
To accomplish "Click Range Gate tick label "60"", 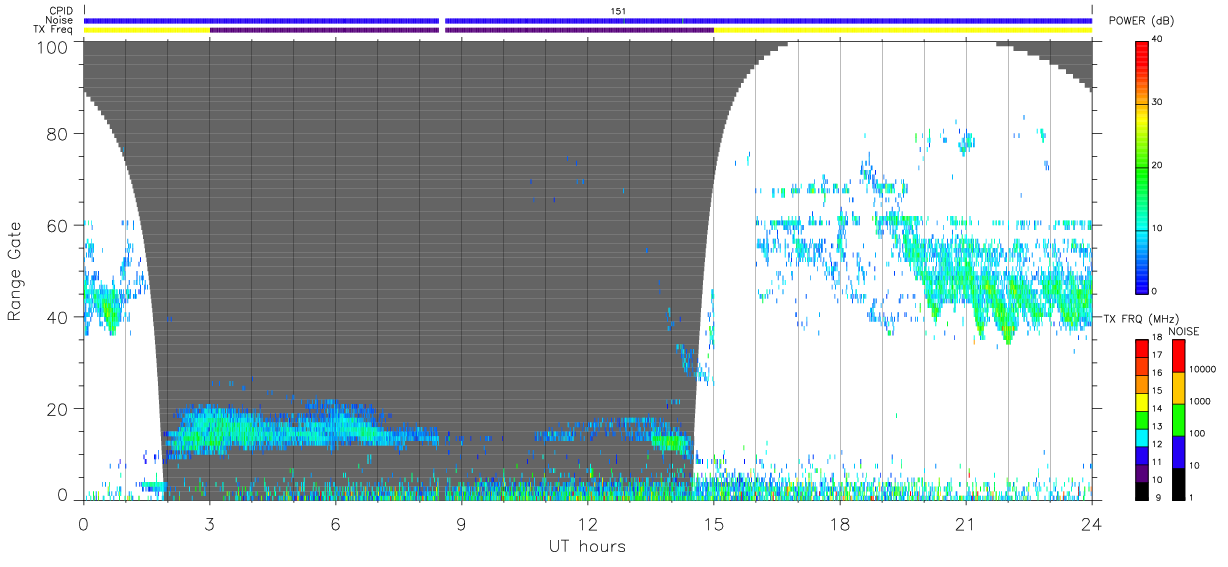I will point(59,225).
